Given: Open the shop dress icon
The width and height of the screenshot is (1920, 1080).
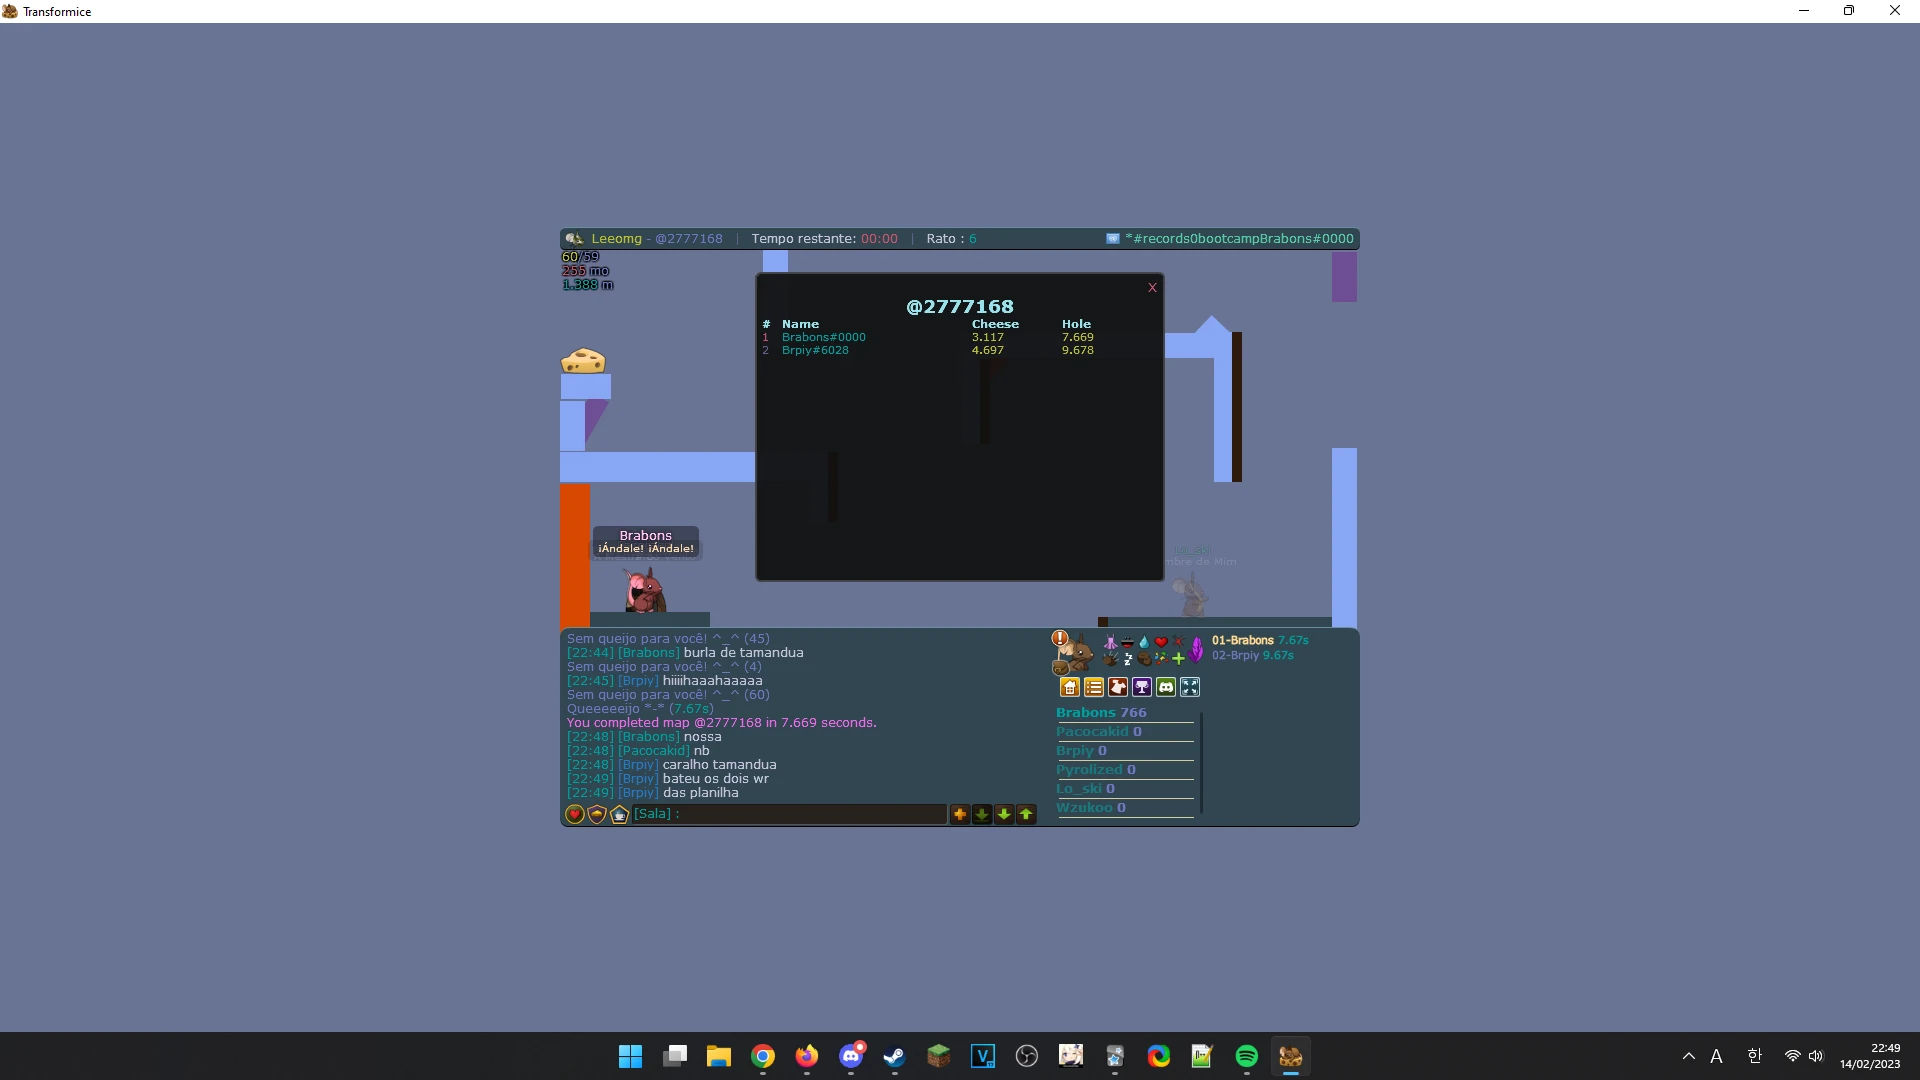Looking at the screenshot, I should coord(1118,687).
